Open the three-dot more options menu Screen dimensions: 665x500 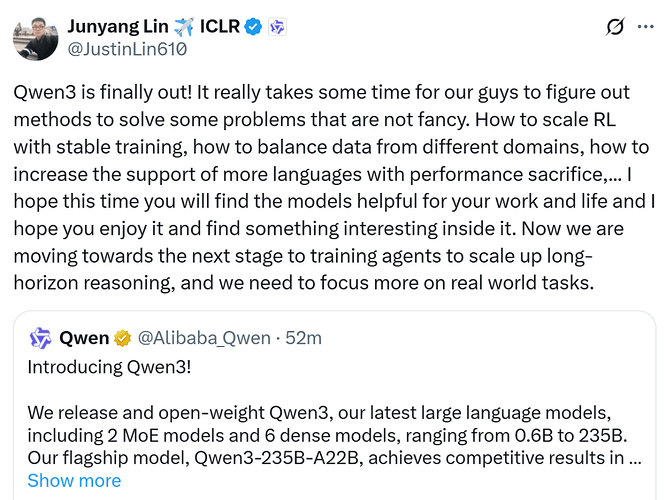tap(645, 27)
